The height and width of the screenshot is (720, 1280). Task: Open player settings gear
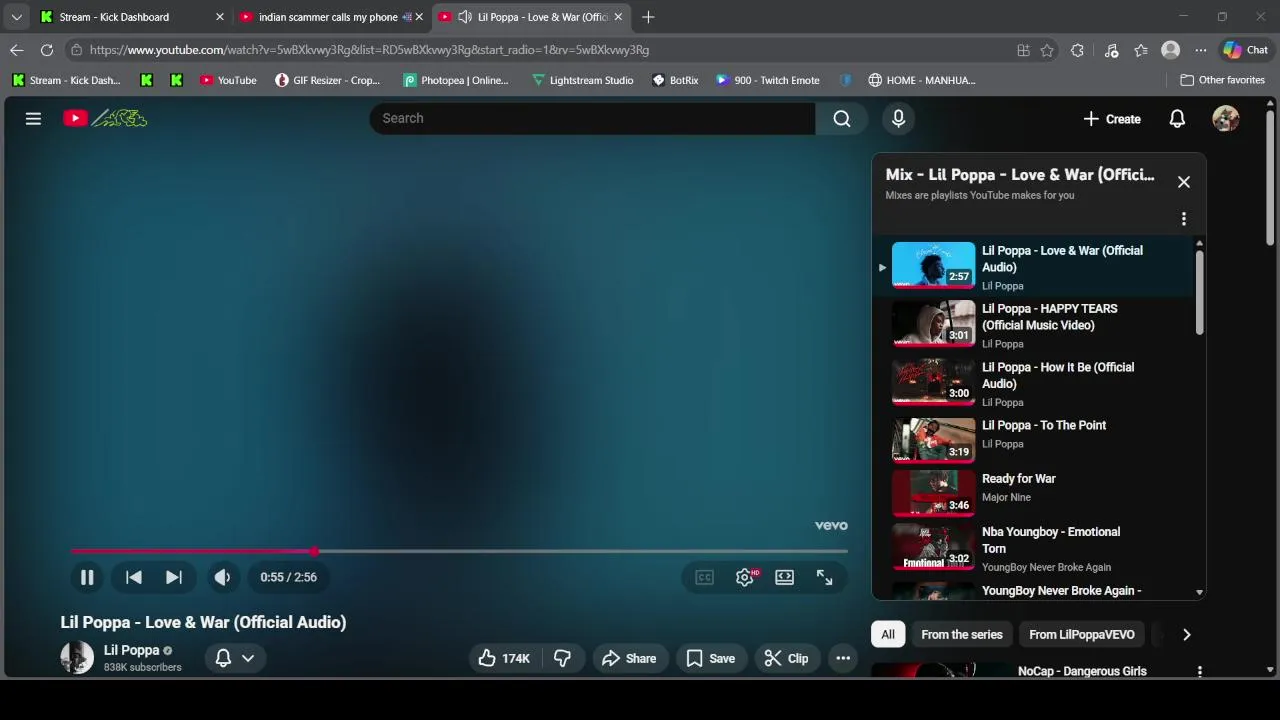point(745,577)
